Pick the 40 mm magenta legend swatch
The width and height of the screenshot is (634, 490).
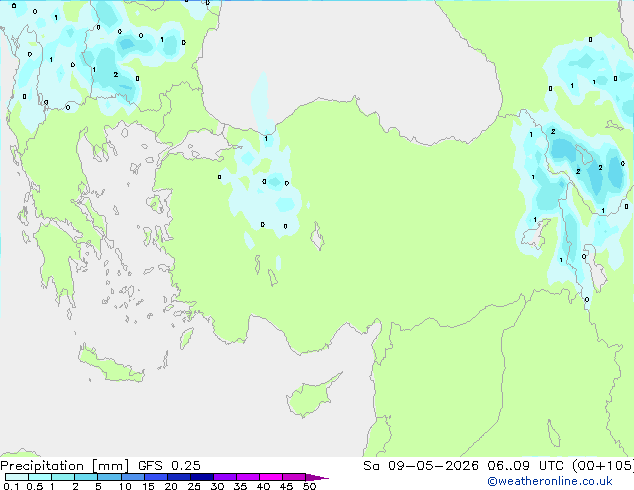[x=271, y=477]
